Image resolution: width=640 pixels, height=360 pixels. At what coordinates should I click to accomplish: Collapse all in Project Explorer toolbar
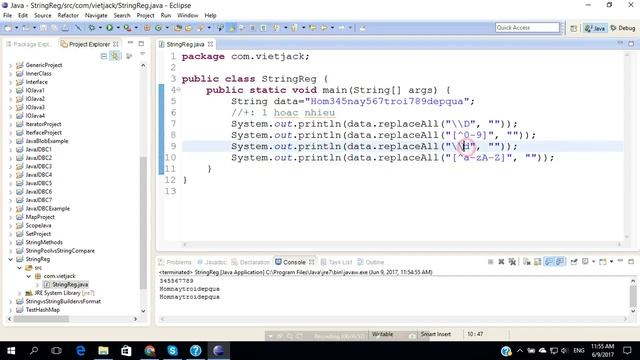(104, 56)
